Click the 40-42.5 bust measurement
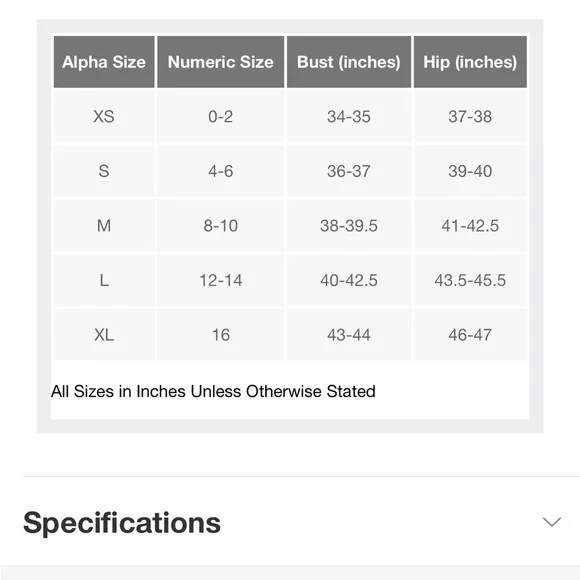Image resolution: width=580 pixels, height=580 pixels. point(349,280)
